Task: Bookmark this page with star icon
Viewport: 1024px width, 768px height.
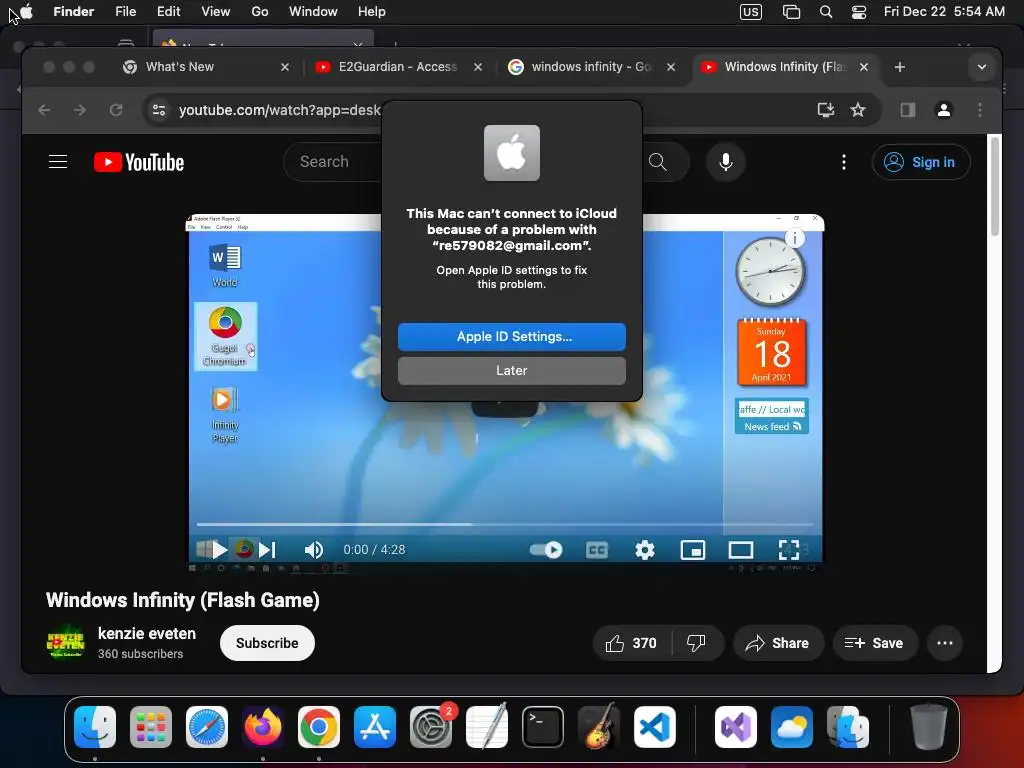Action: point(858,110)
